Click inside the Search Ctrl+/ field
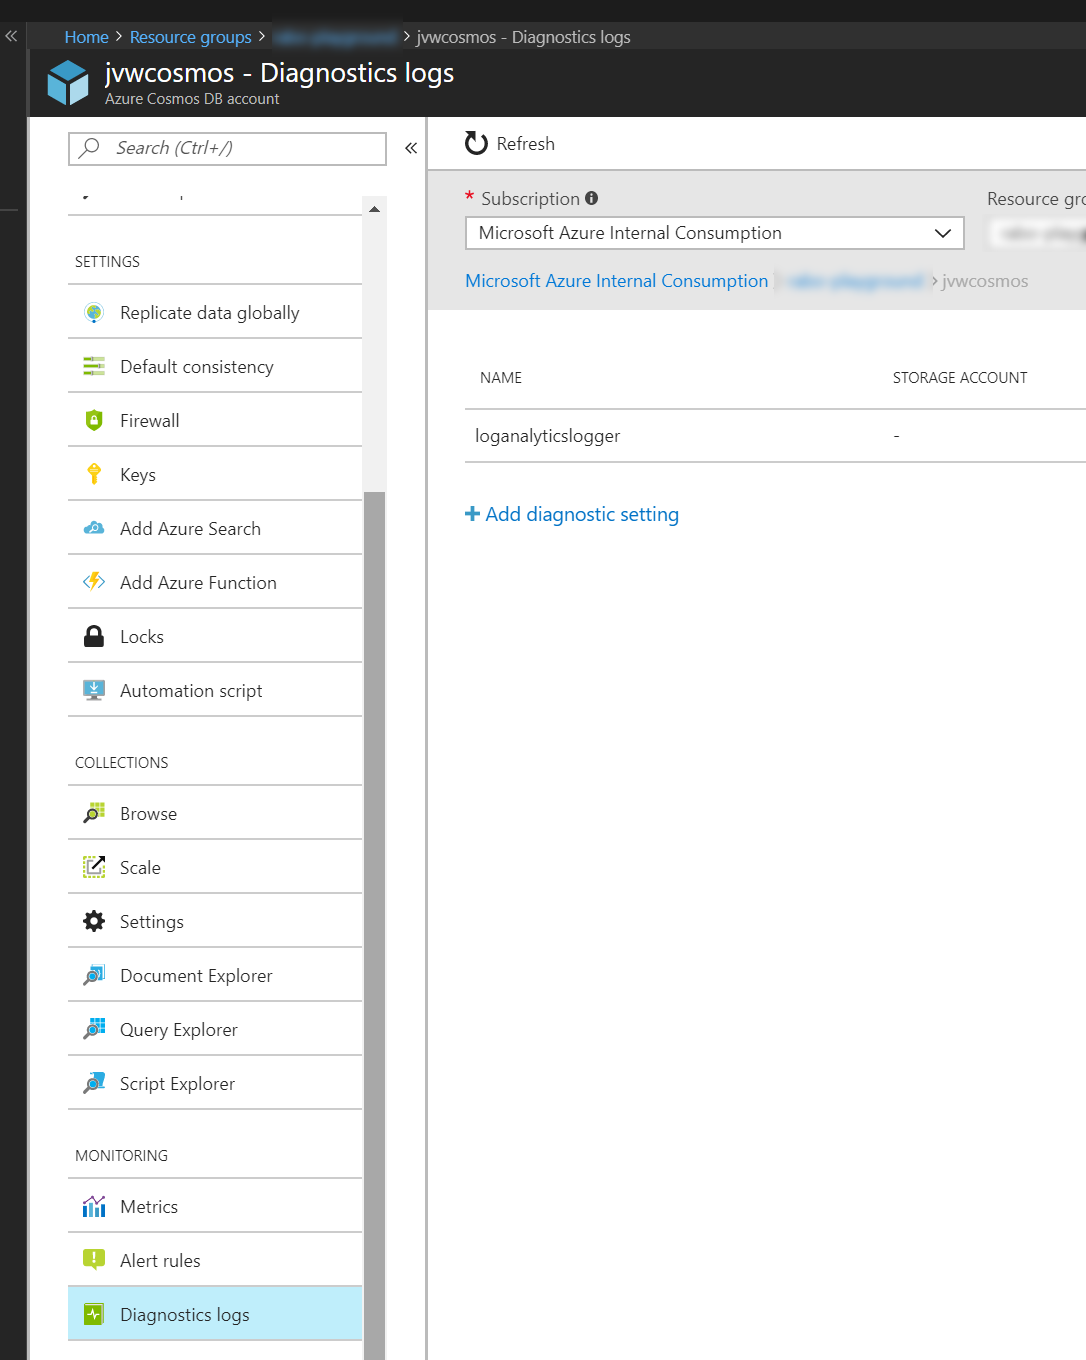The image size is (1086, 1360). coord(227,148)
